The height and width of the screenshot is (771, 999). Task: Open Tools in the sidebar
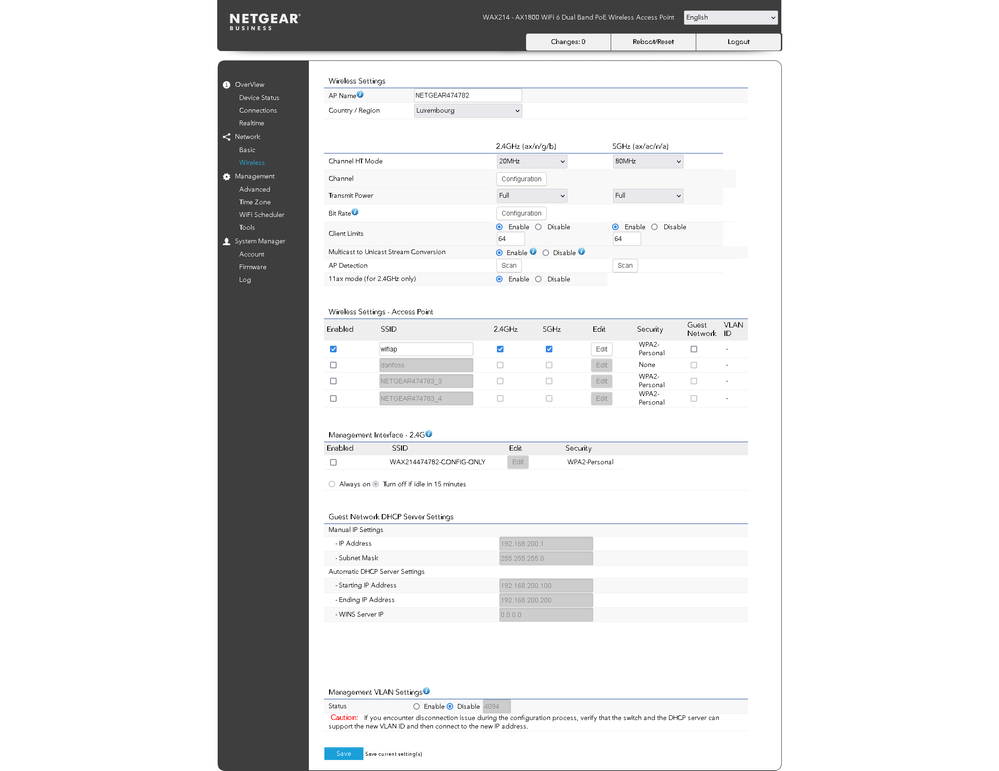click(x=247, y=228)
